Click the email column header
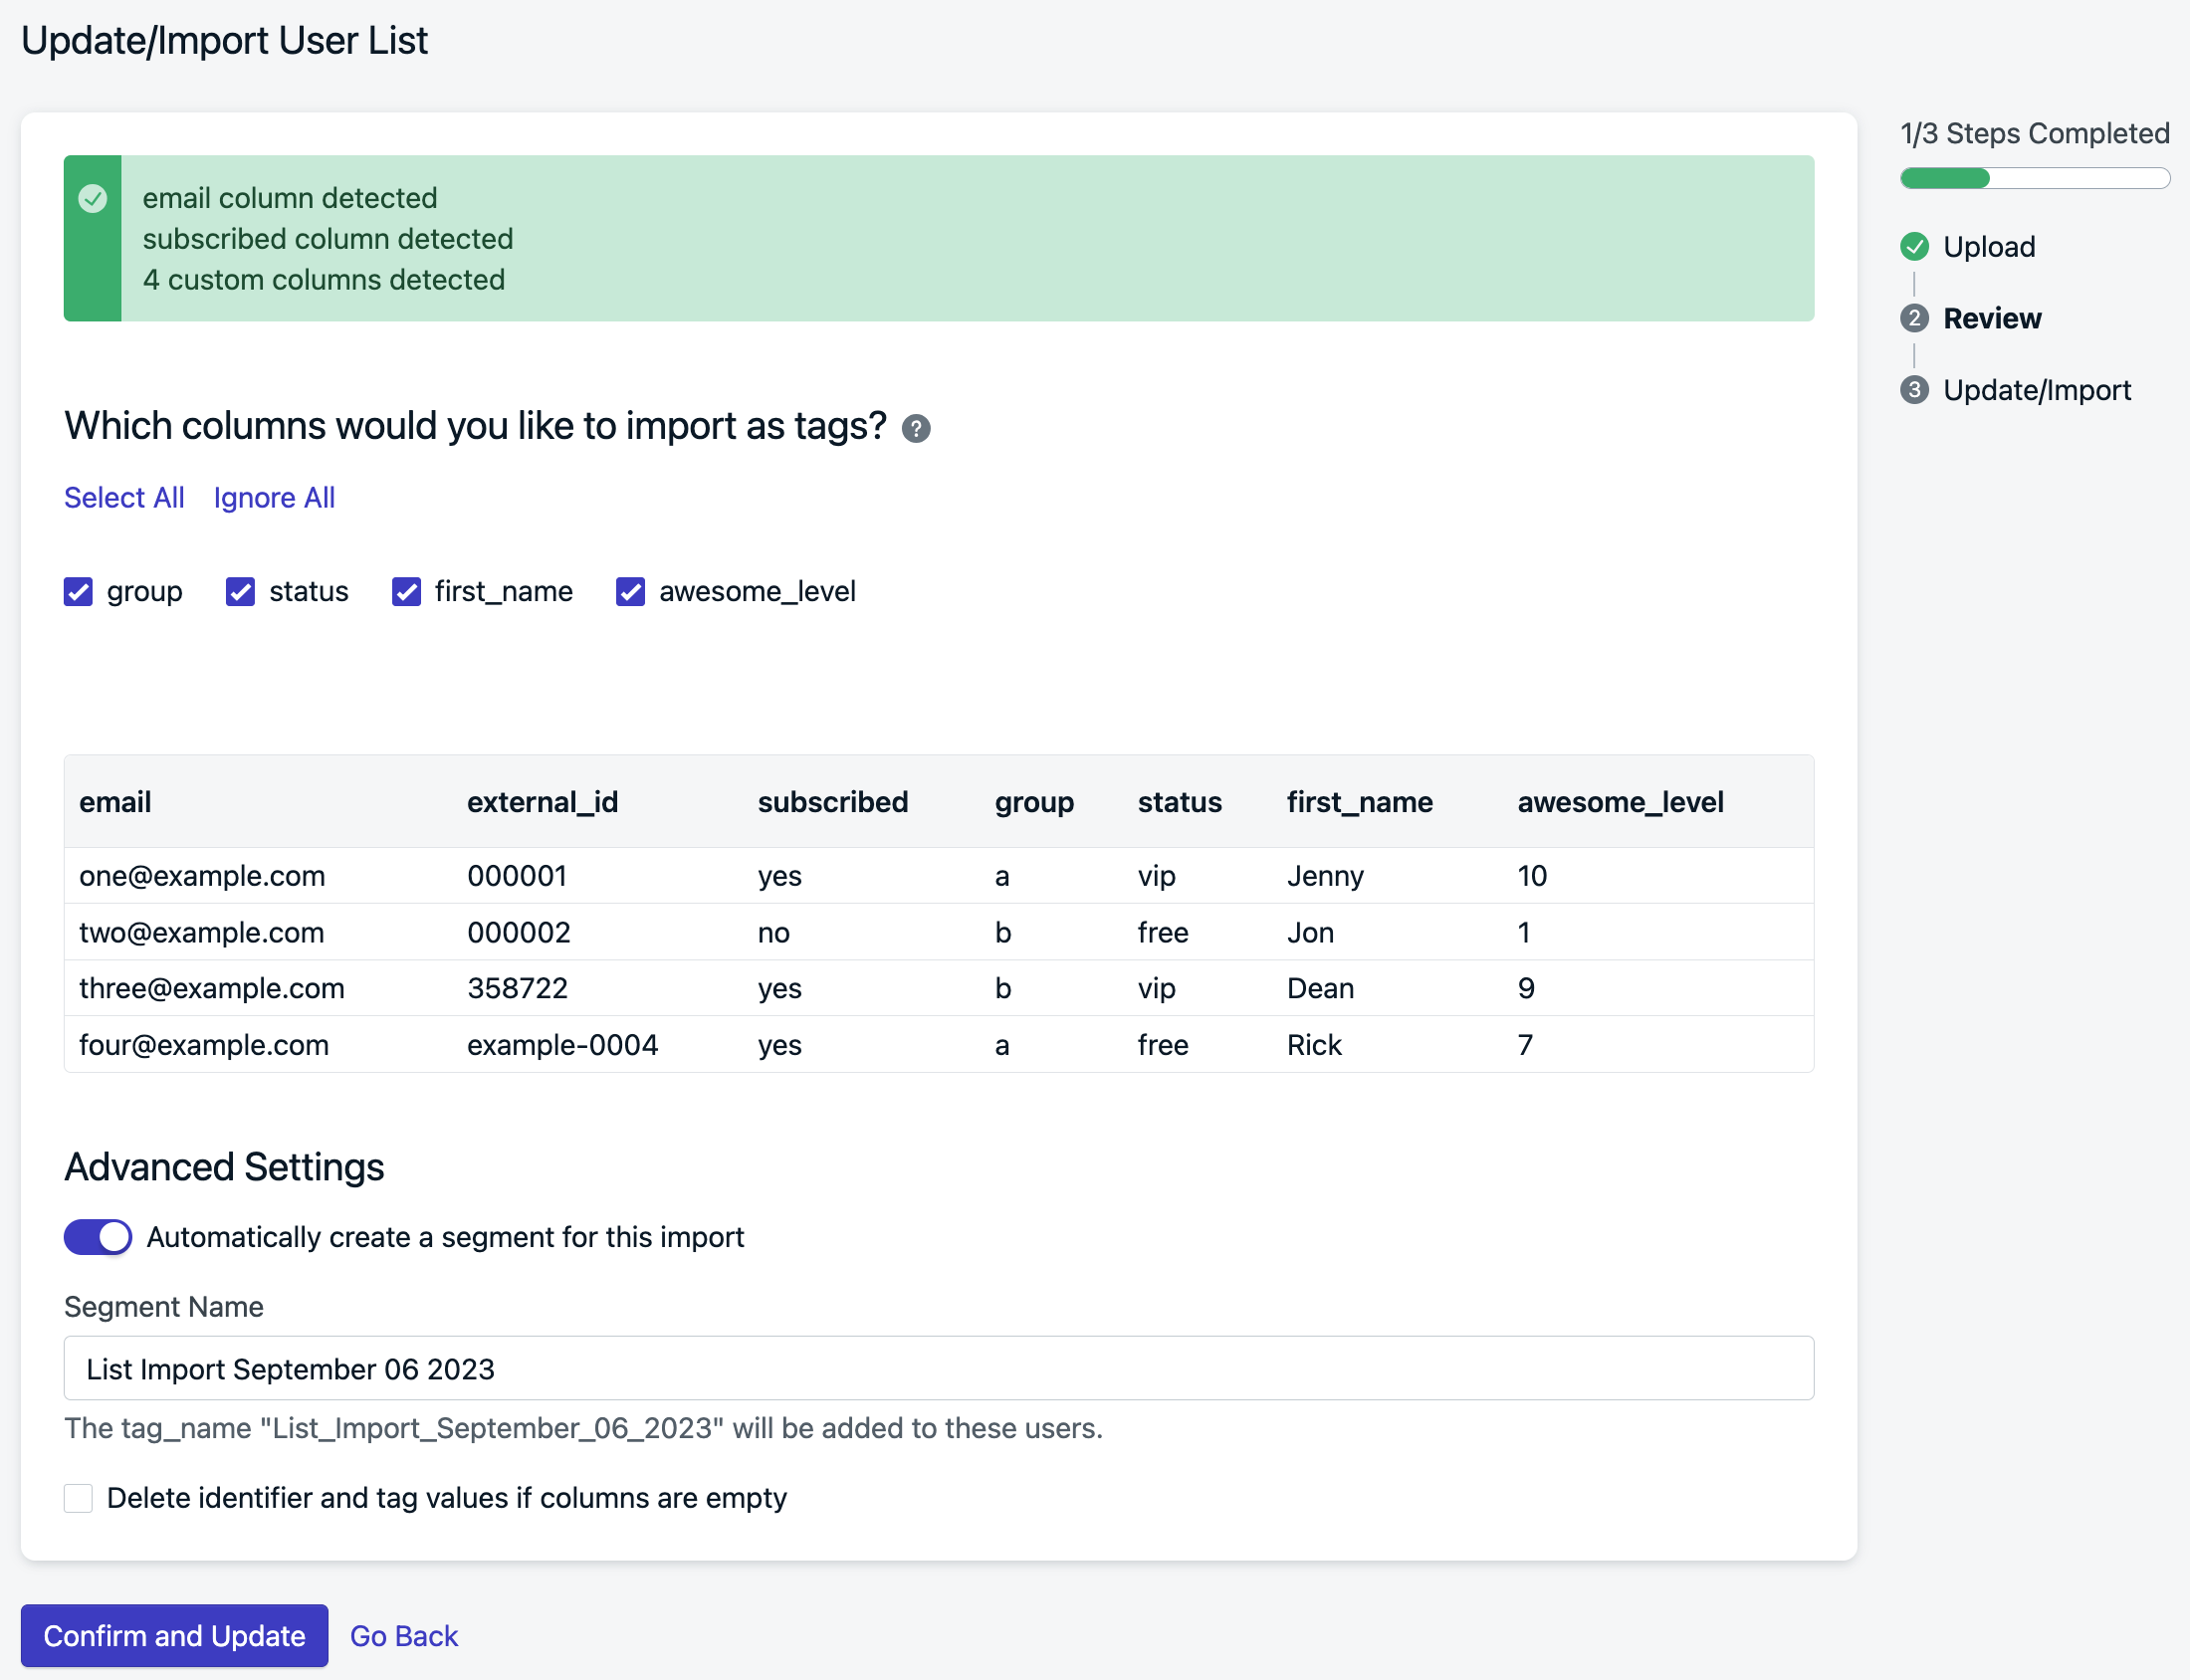The height and width of the screenshot is (1680, 2190). click(x=115, y=802)
